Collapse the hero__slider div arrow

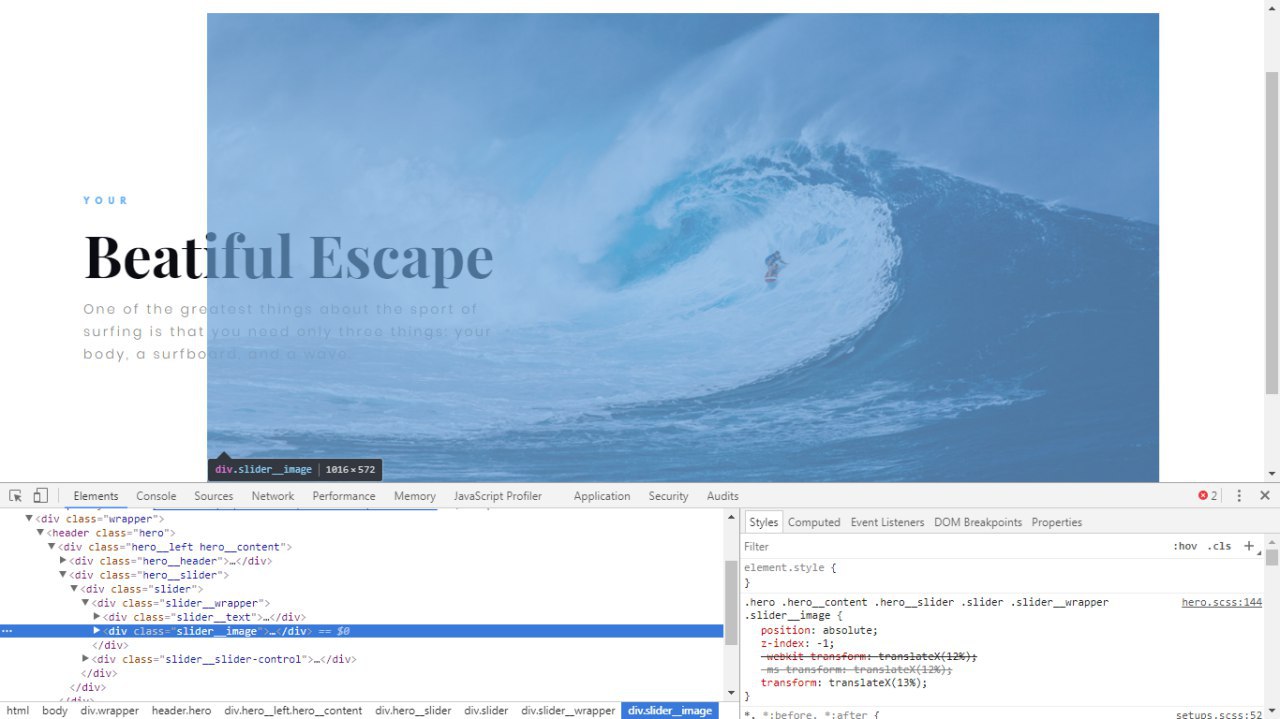click(x=63, y=575)
